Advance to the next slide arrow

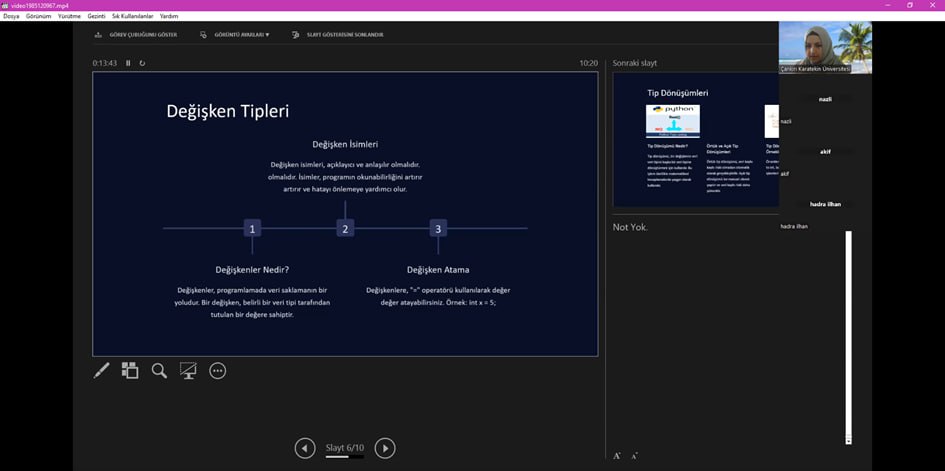tap(384, 449)
